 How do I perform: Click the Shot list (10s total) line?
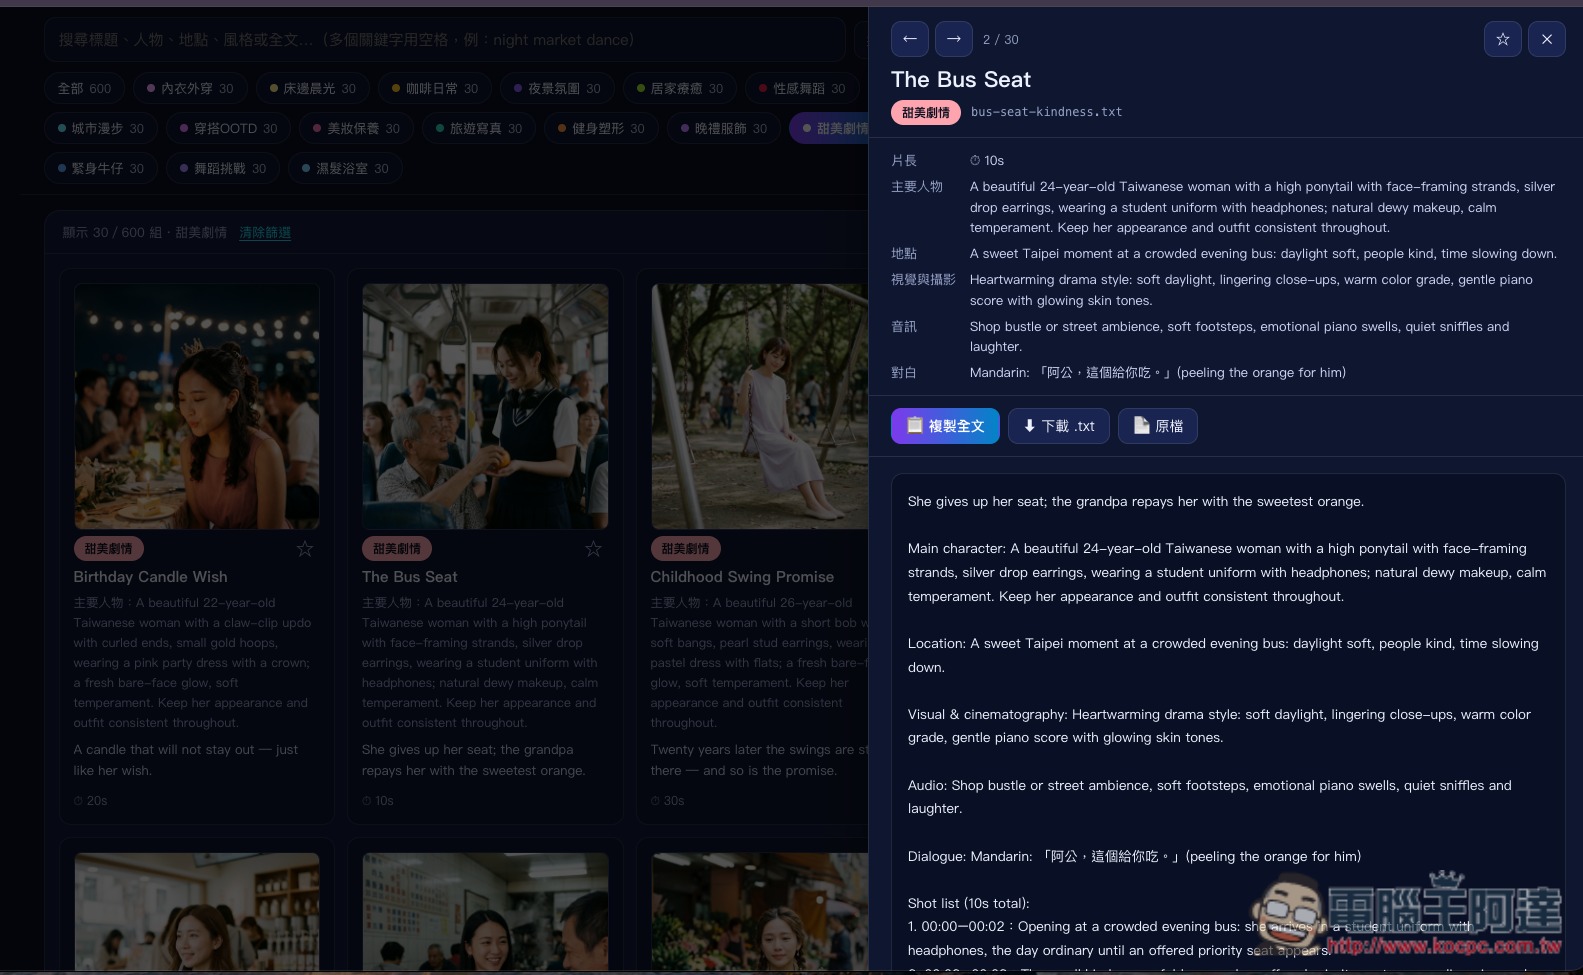click(968, 903)
